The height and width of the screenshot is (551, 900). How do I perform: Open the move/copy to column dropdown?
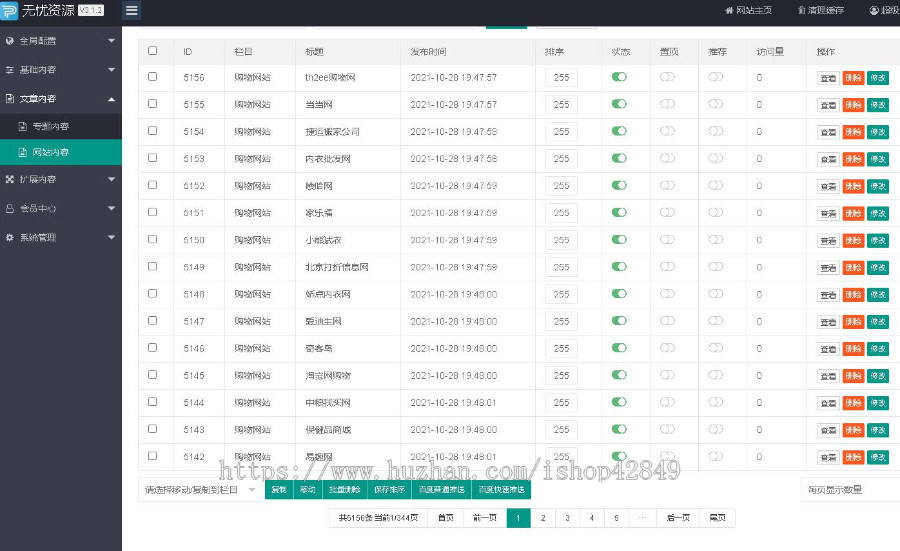click(x=199, y=490)
